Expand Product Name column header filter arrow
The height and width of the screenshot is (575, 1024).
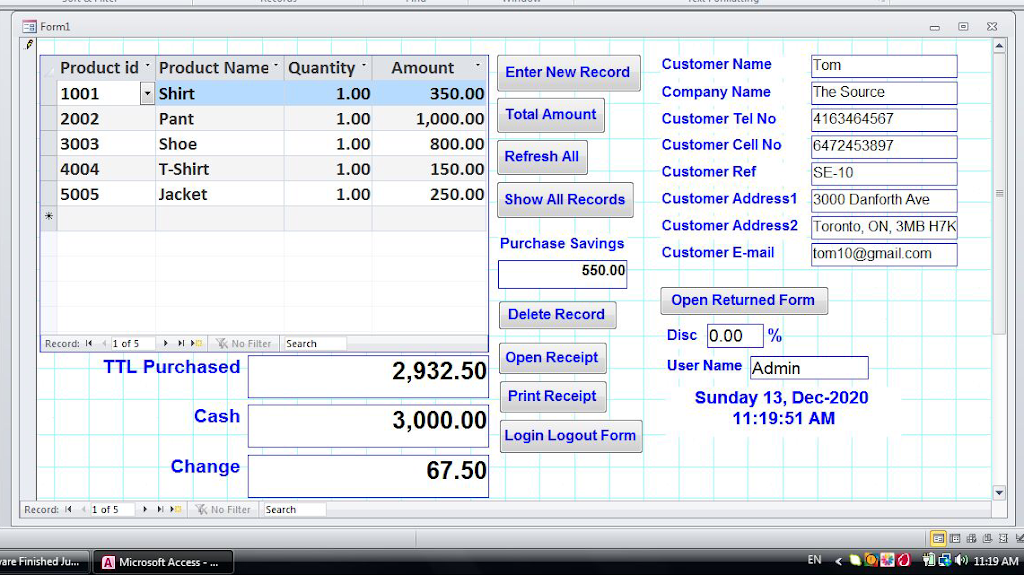(276, 67)
